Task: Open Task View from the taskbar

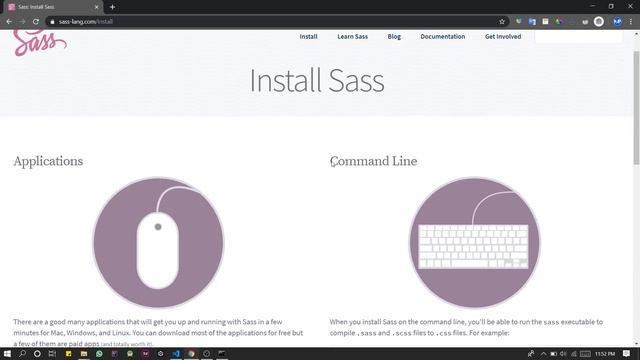Action: pos(52,353)
